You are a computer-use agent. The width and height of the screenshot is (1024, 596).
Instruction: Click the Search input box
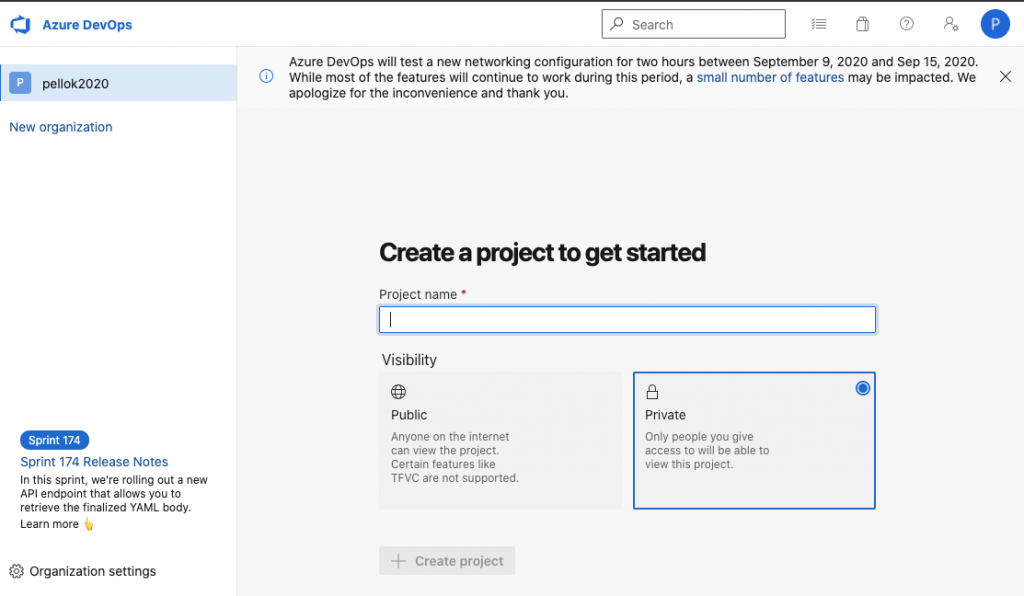[693, 24]
